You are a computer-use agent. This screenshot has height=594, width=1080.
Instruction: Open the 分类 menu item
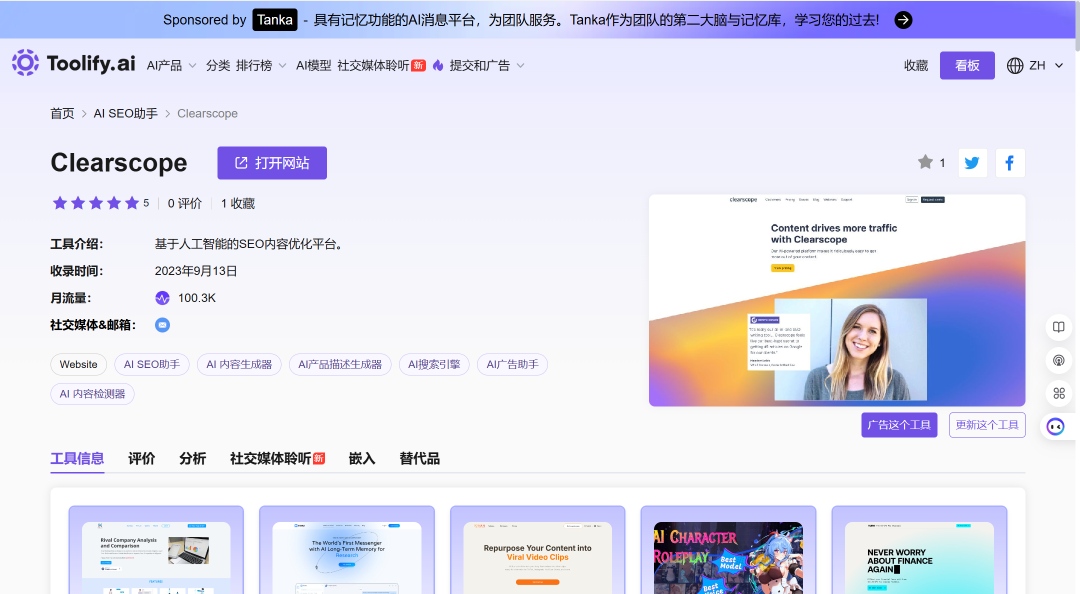tap(218, 65)
